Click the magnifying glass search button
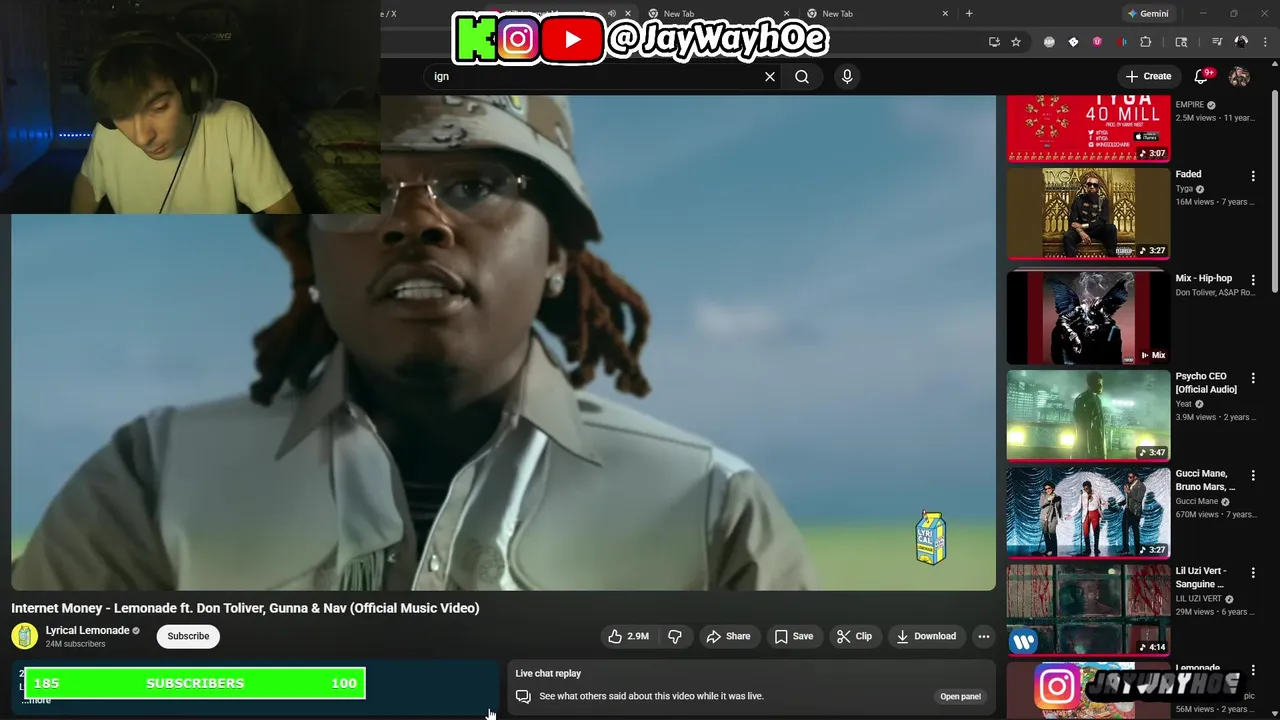 pos(802,76)
